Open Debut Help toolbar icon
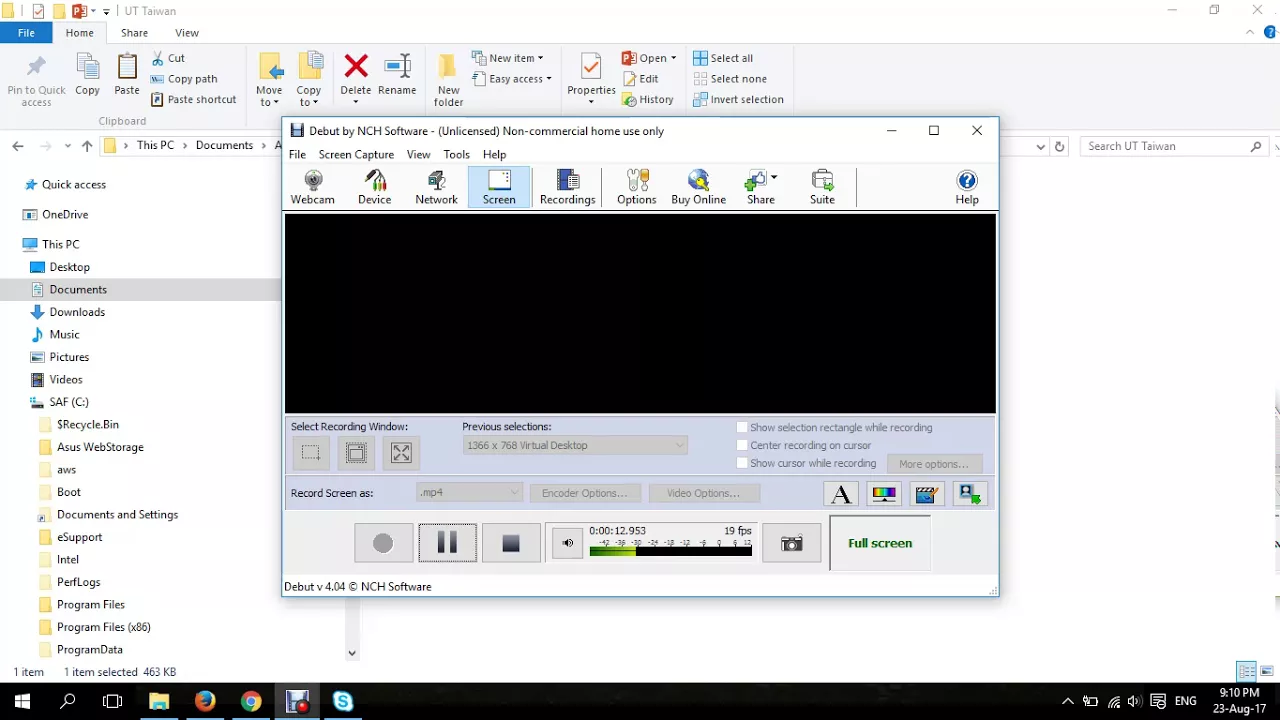Screen dimensions: 1280x720 [967, 187]
